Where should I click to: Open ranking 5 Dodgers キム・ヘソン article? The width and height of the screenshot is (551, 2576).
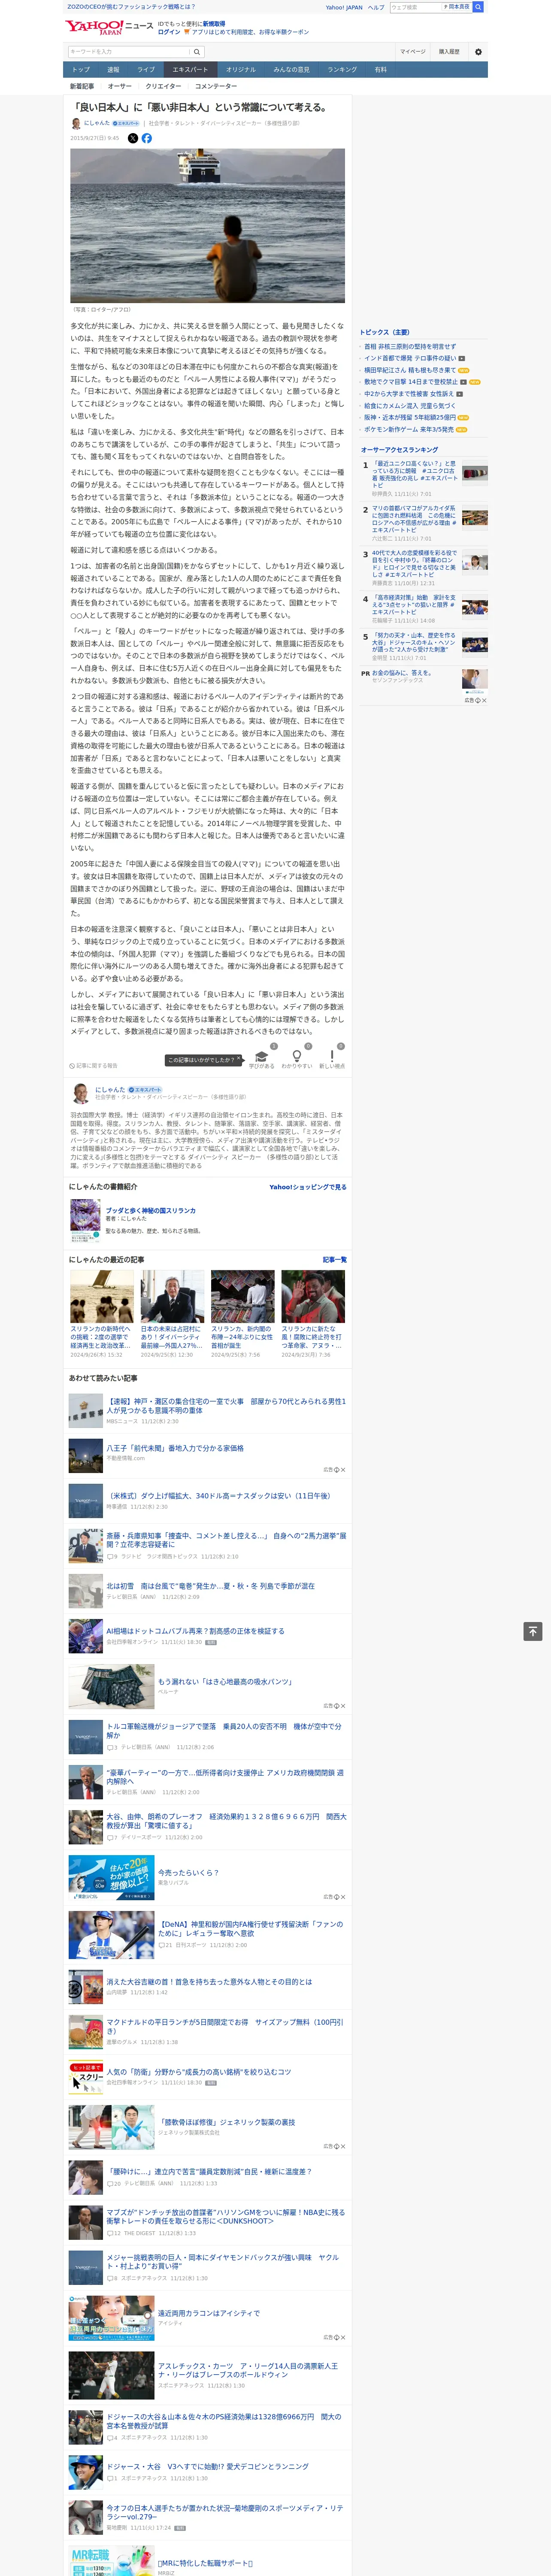pyautogui.click(x=414, y=643)
